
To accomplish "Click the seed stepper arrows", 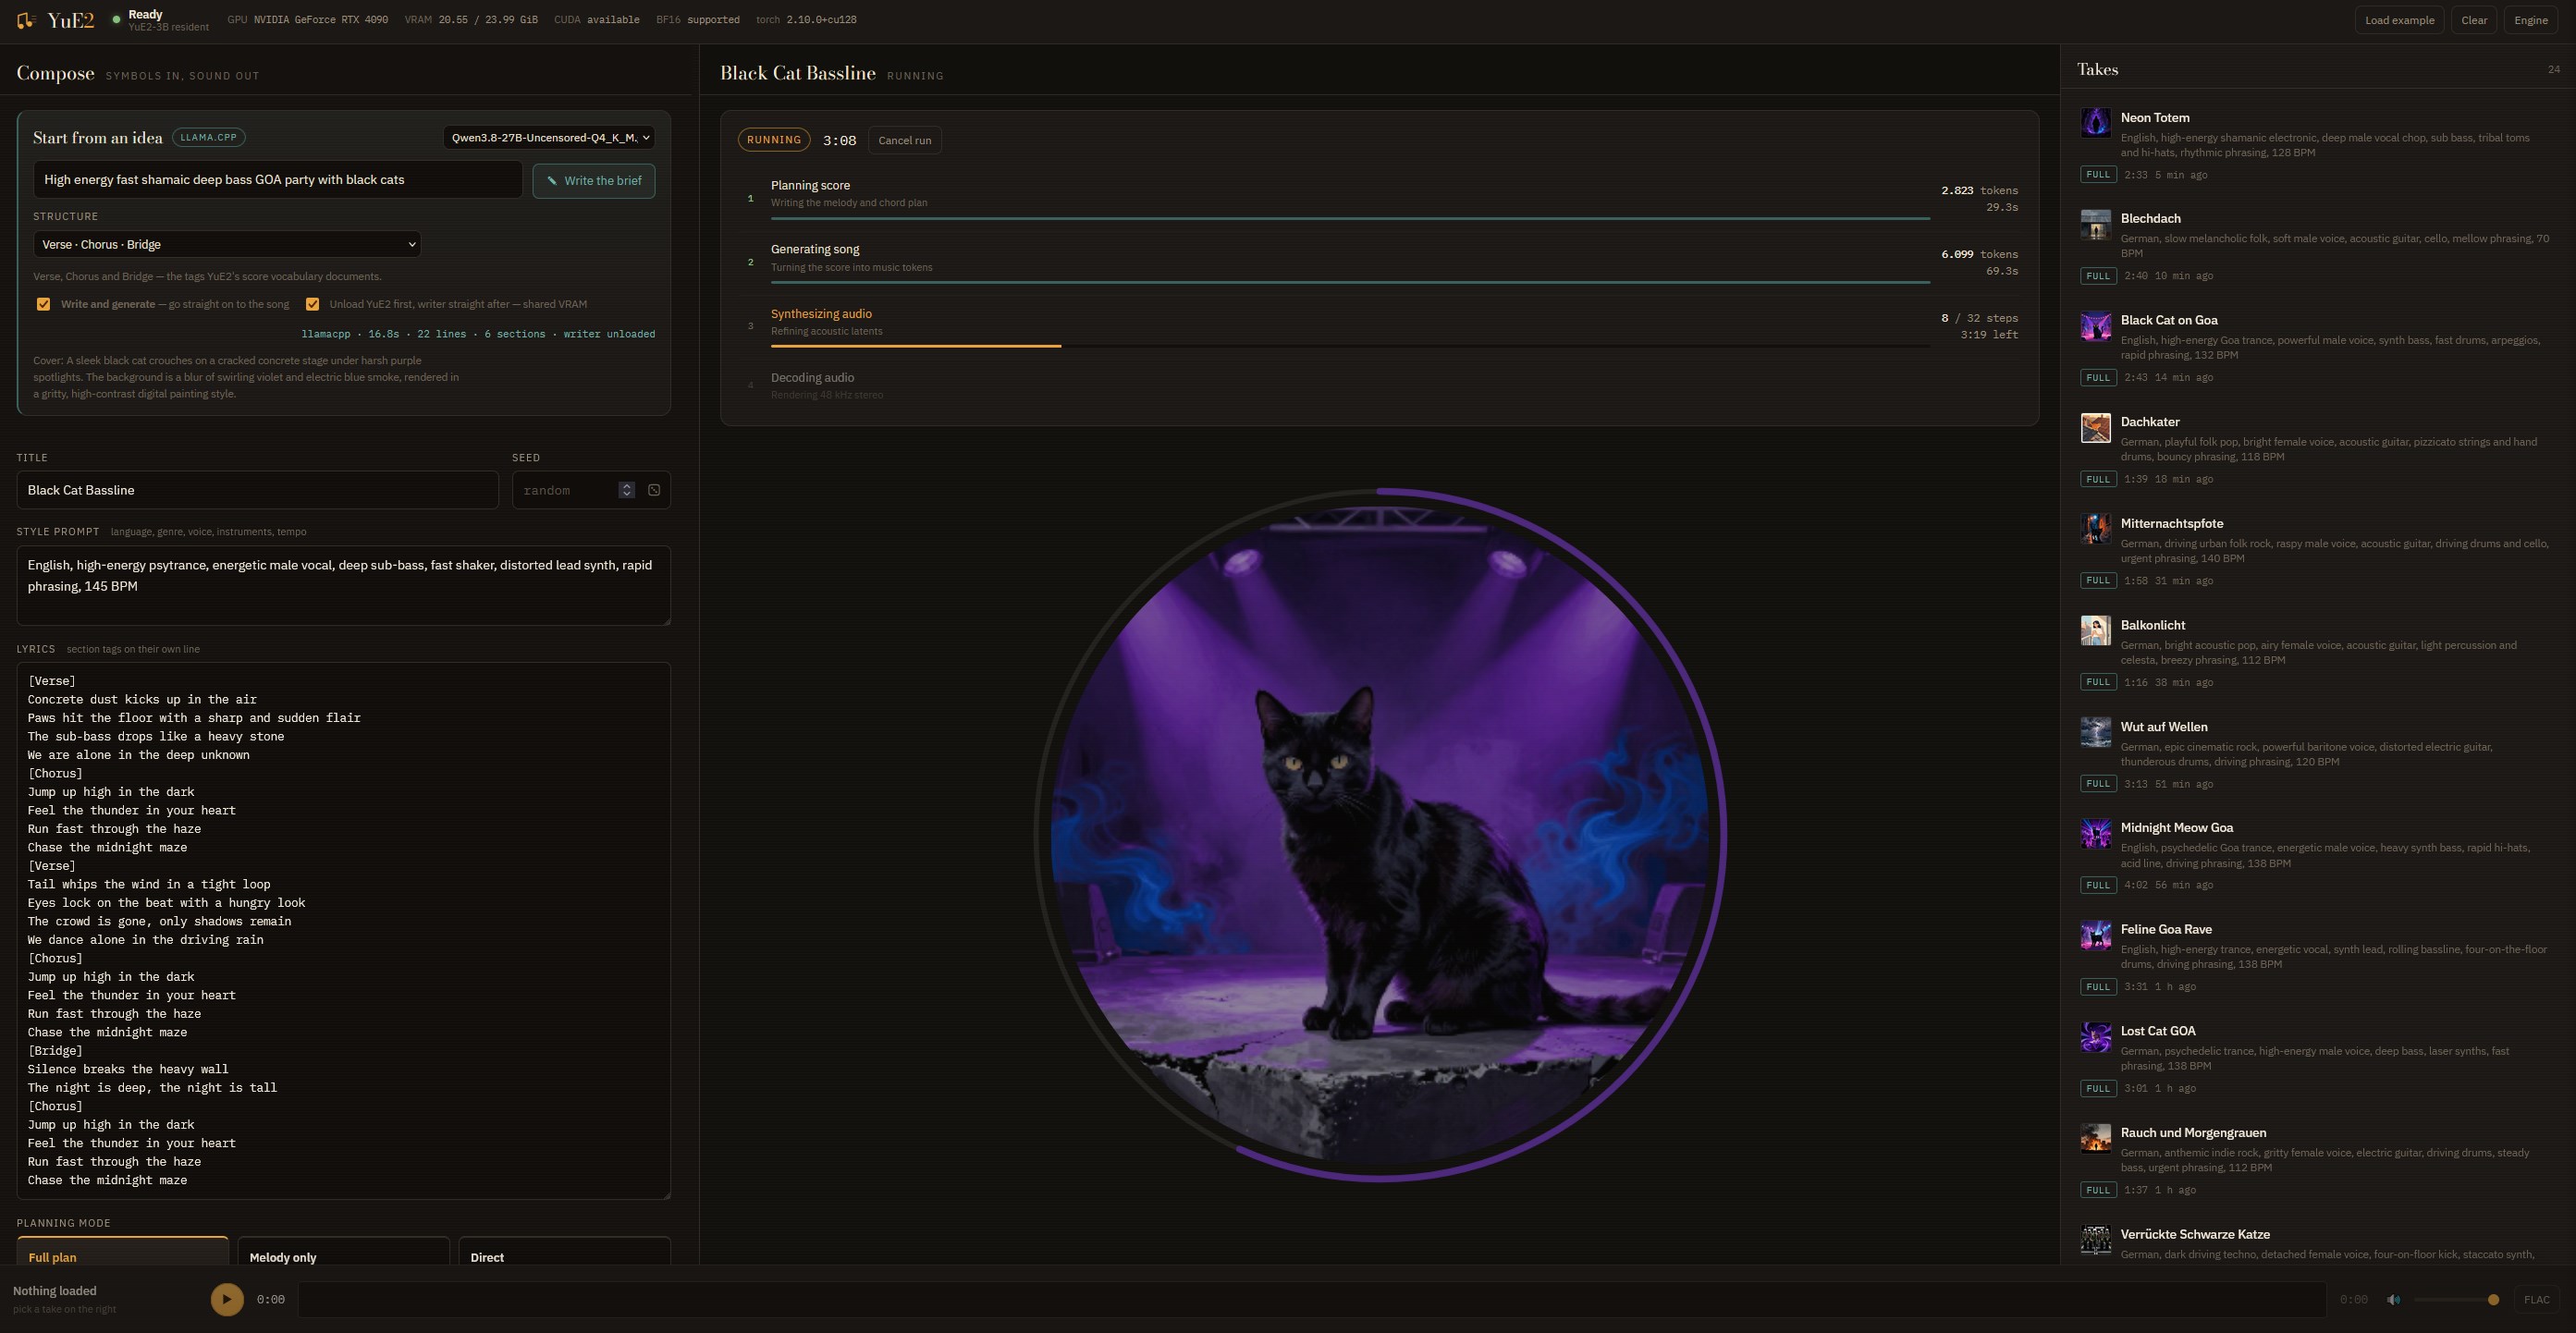I will pos(626,490).
